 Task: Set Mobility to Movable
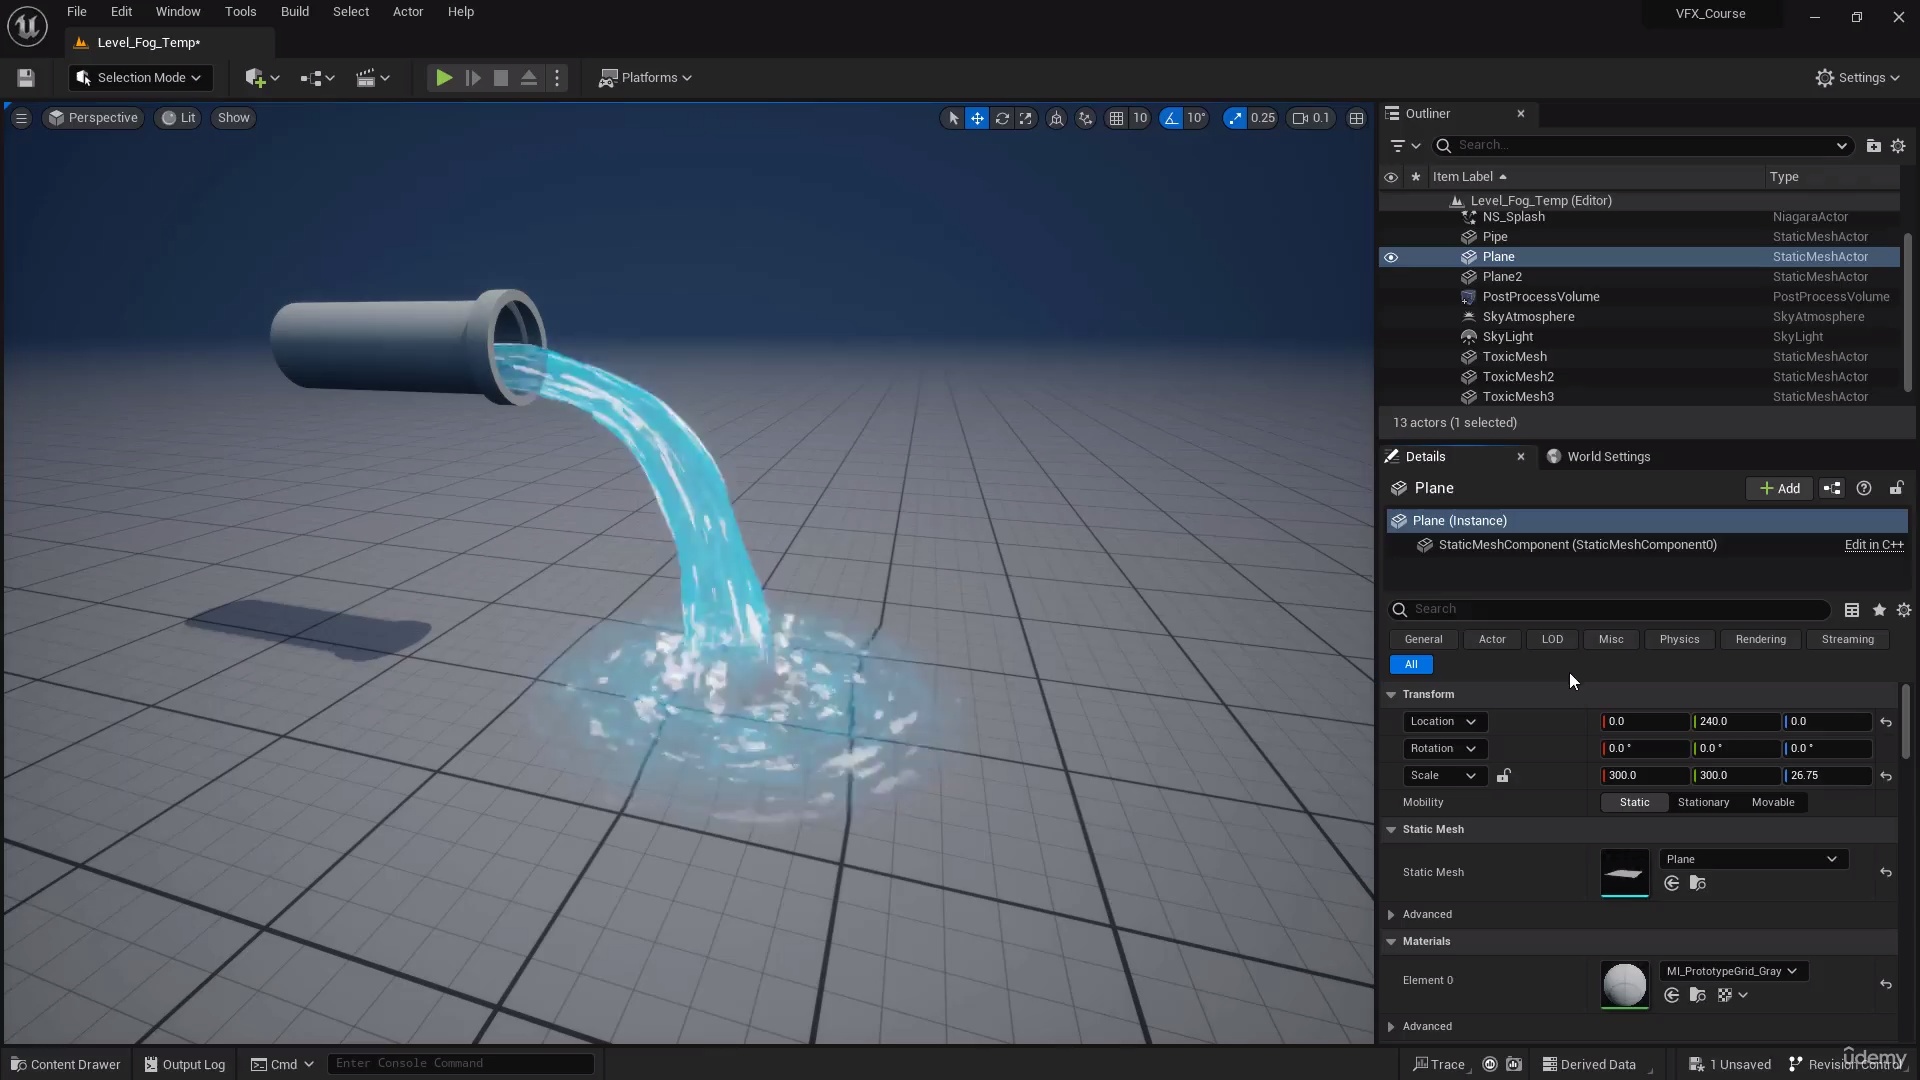click(1772, 802)
